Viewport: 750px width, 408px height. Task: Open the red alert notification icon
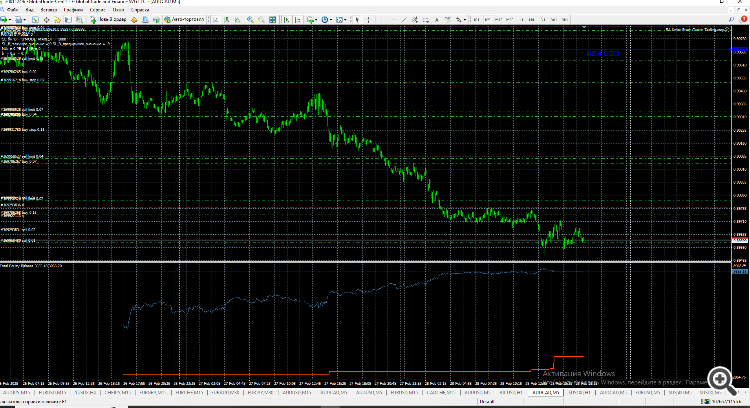(x=744, y=19)
